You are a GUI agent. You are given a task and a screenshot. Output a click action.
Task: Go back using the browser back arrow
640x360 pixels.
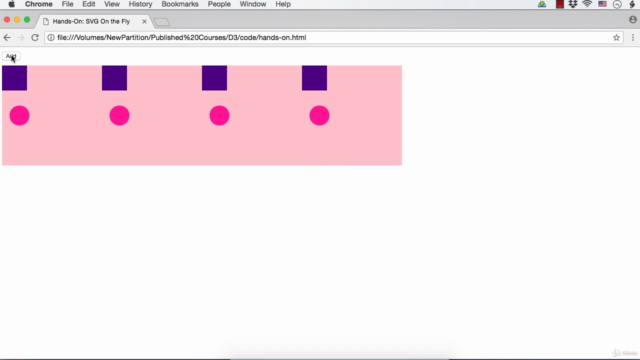(7, 38)
